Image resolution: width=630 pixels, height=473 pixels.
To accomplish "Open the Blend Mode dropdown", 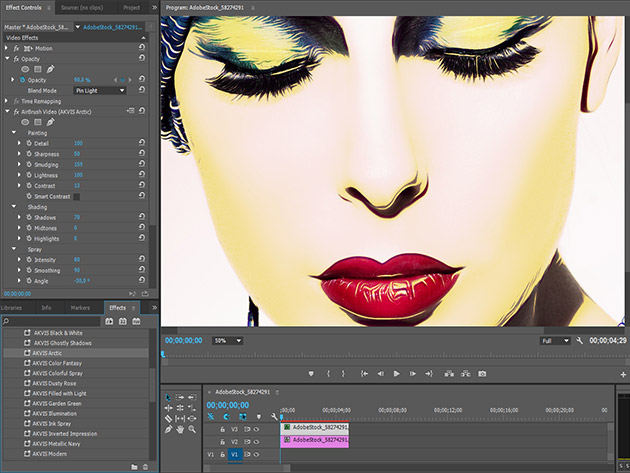I will point(100,90).
